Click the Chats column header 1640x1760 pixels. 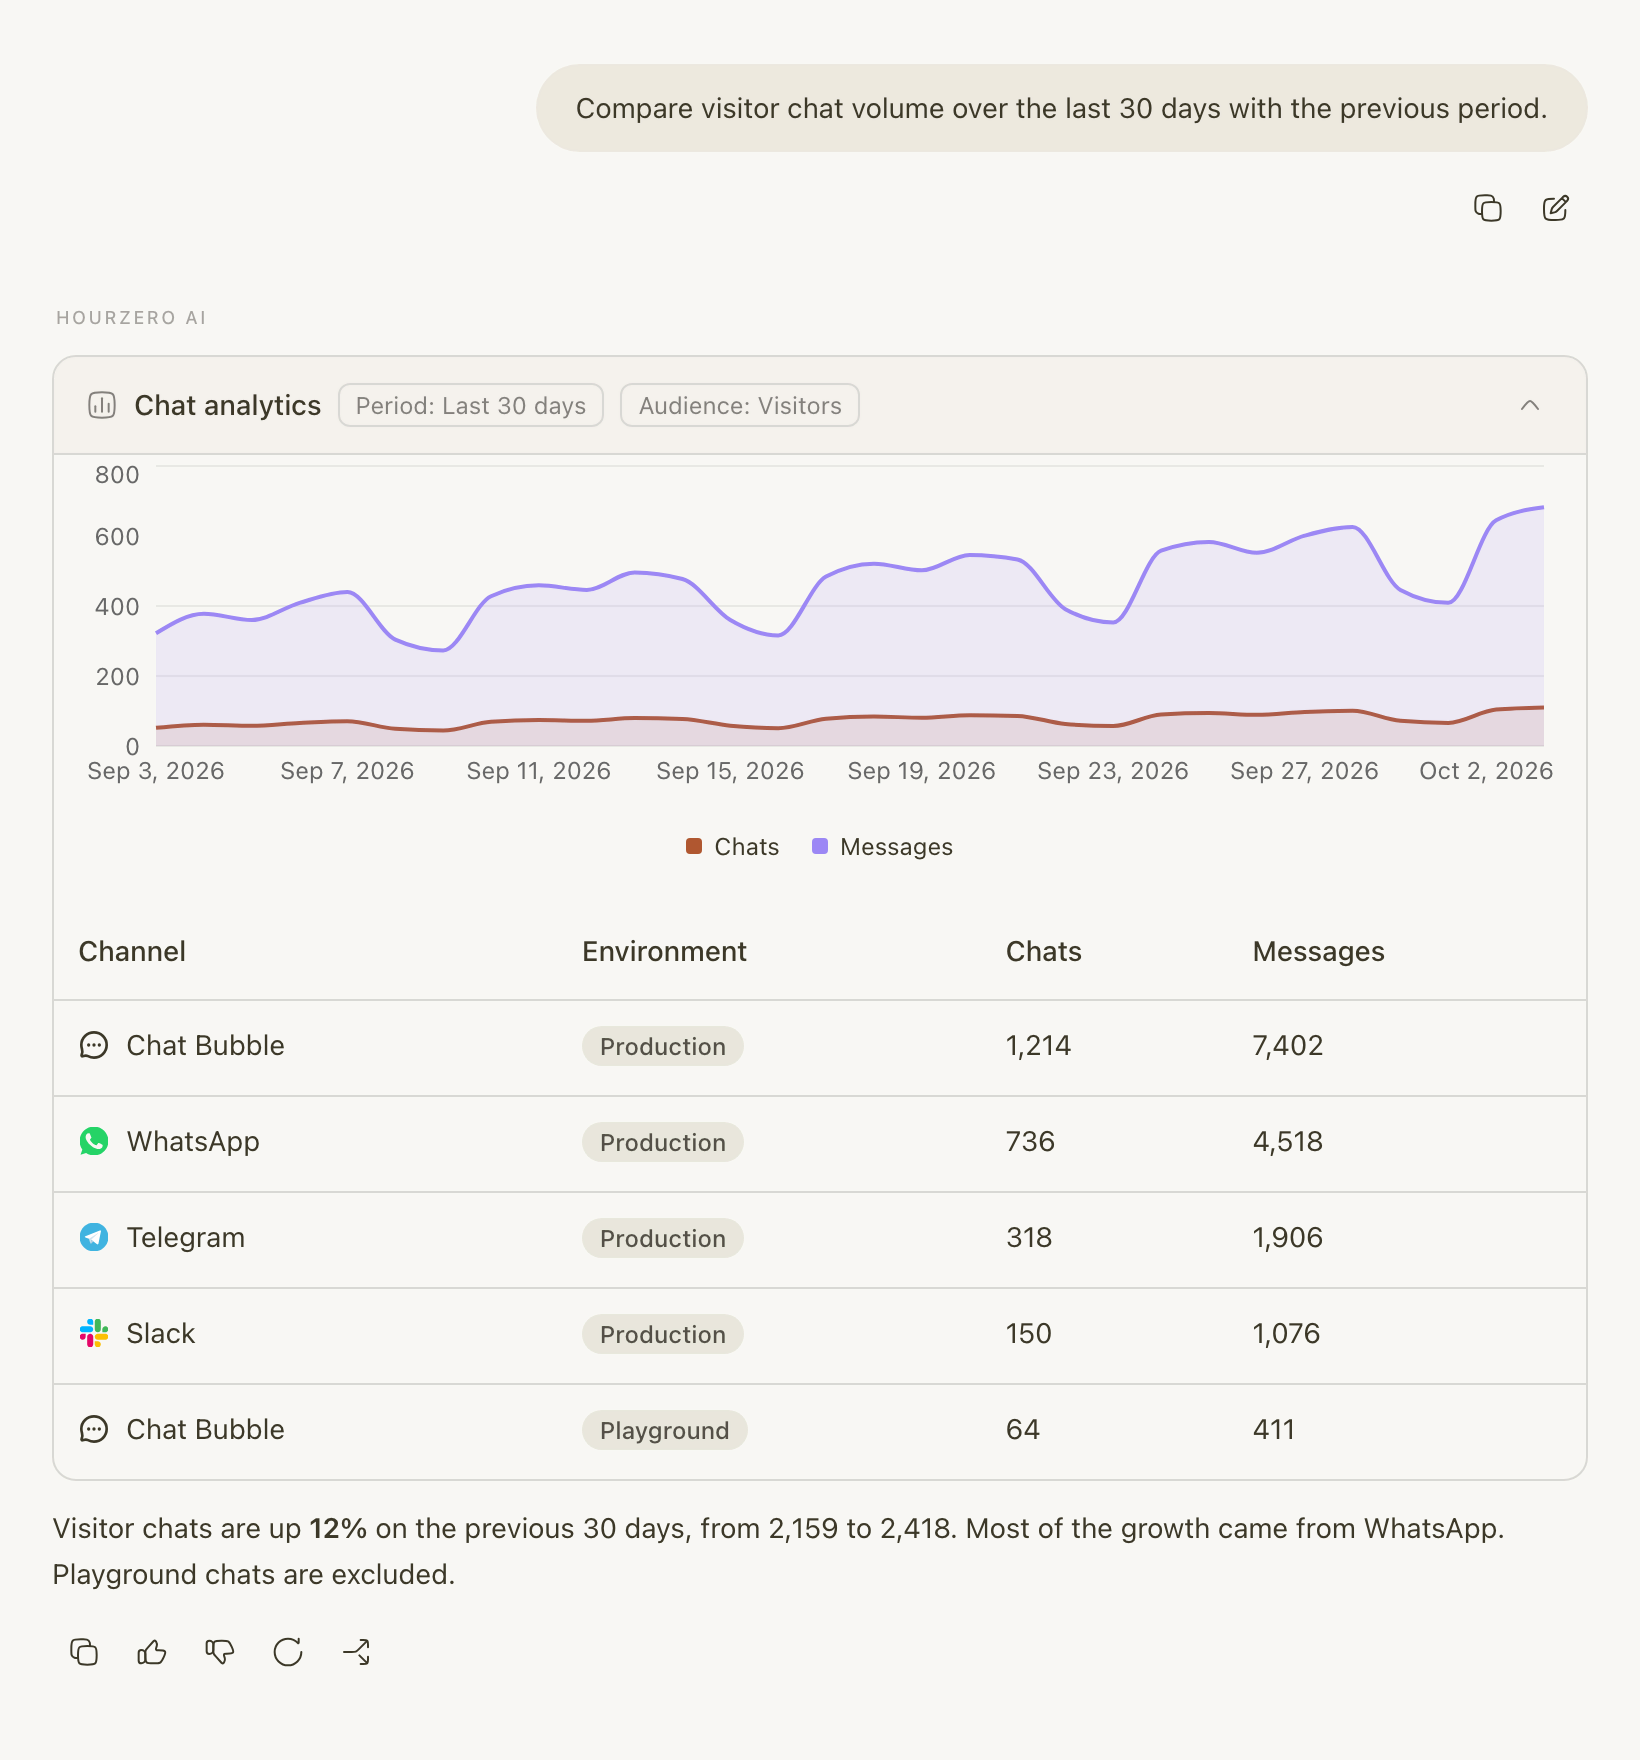1044,952
